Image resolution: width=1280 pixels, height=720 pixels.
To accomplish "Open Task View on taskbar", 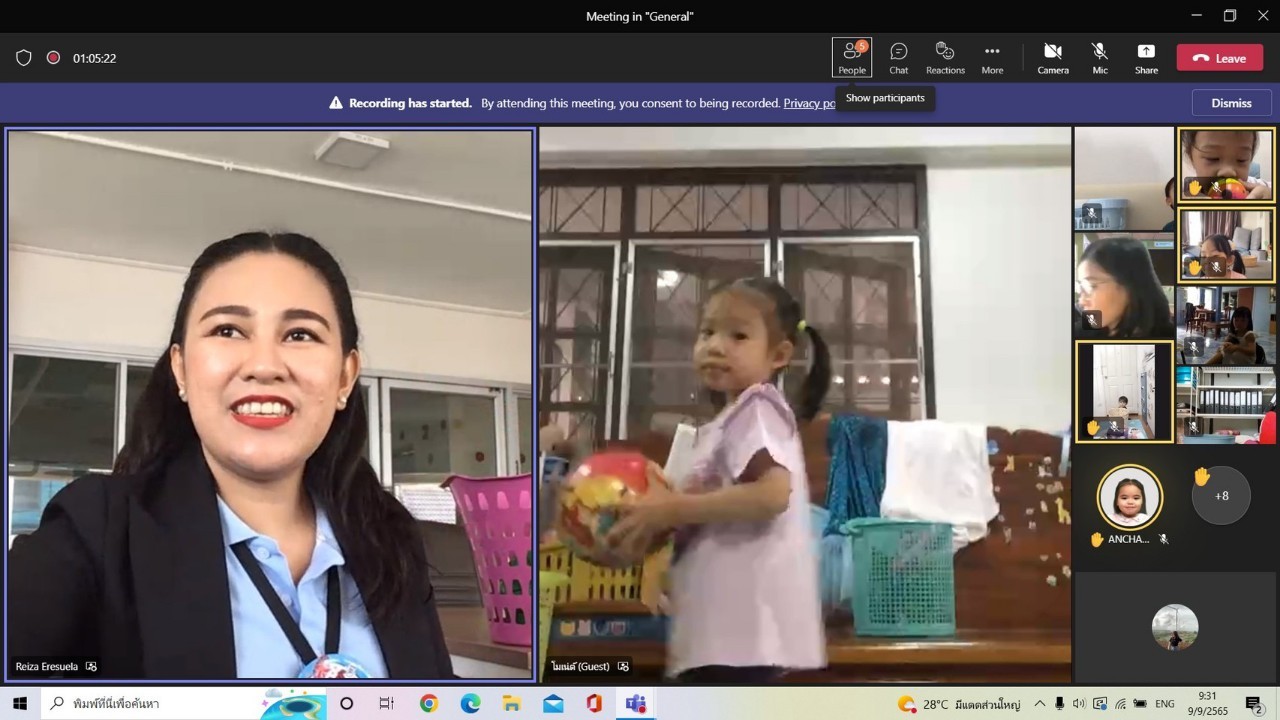I will [x=387, y=704].
